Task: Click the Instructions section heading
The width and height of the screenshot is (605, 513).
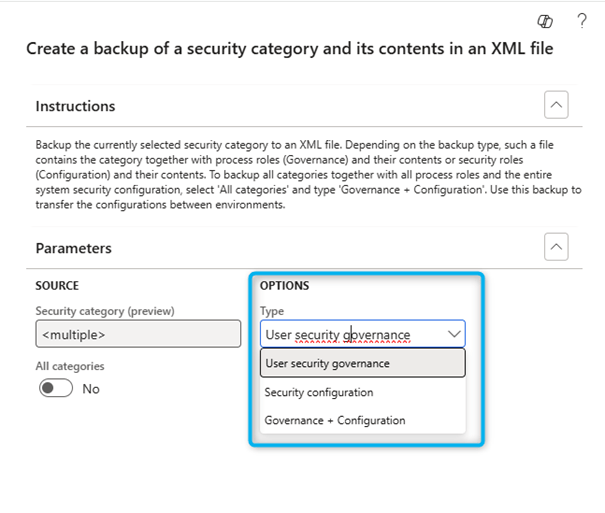Action: tap(75, 106)
